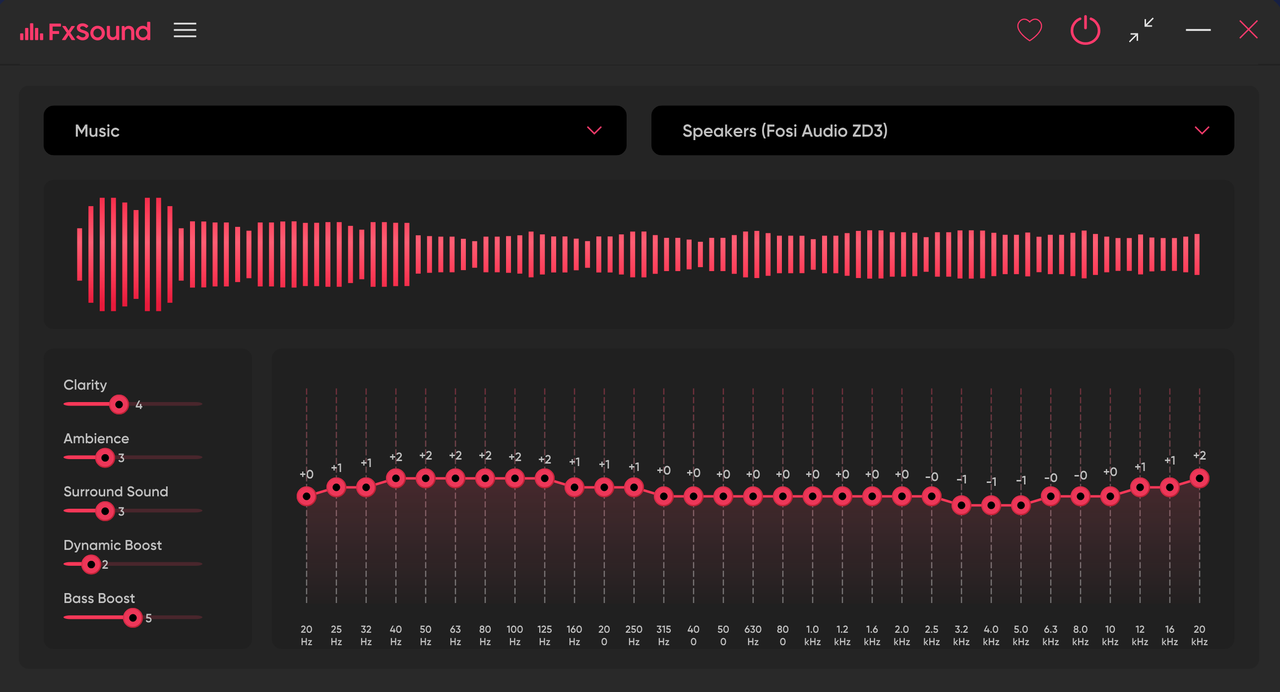Select the 315 Hz EQ band knob
Image resolution: width=1280 pixels, height=692 pixels.
(664, 496)
